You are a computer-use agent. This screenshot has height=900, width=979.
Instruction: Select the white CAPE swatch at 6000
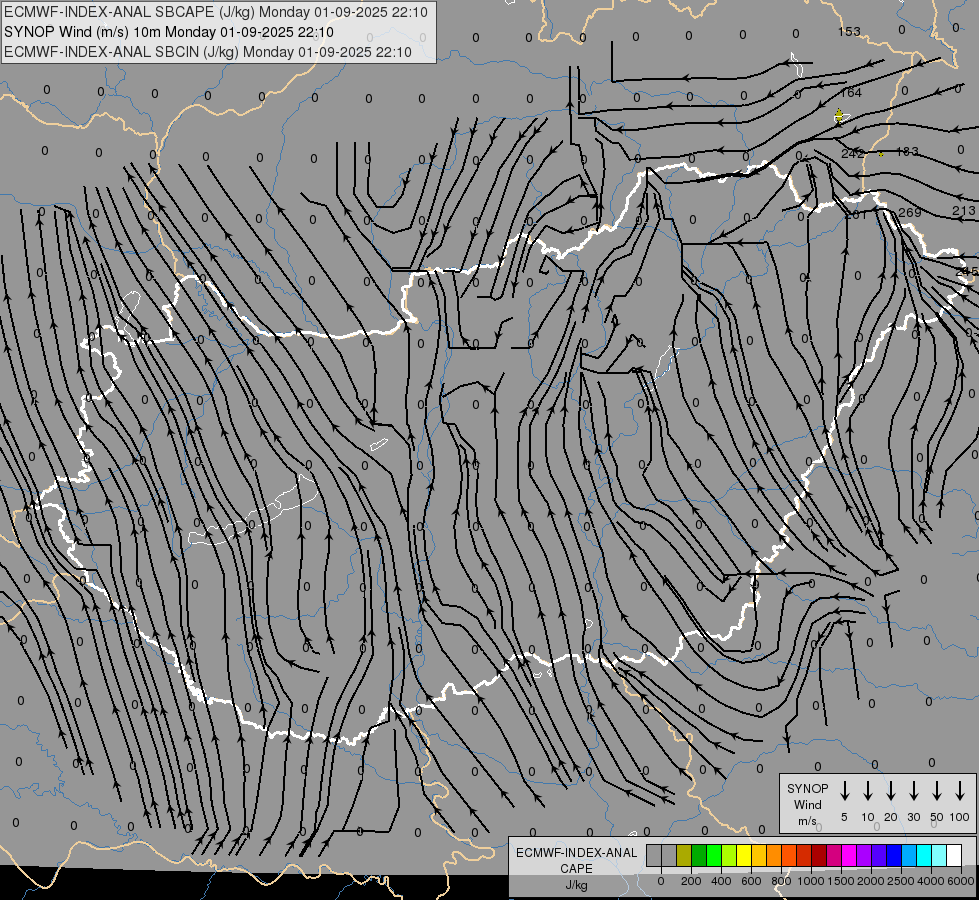[953, 855]
